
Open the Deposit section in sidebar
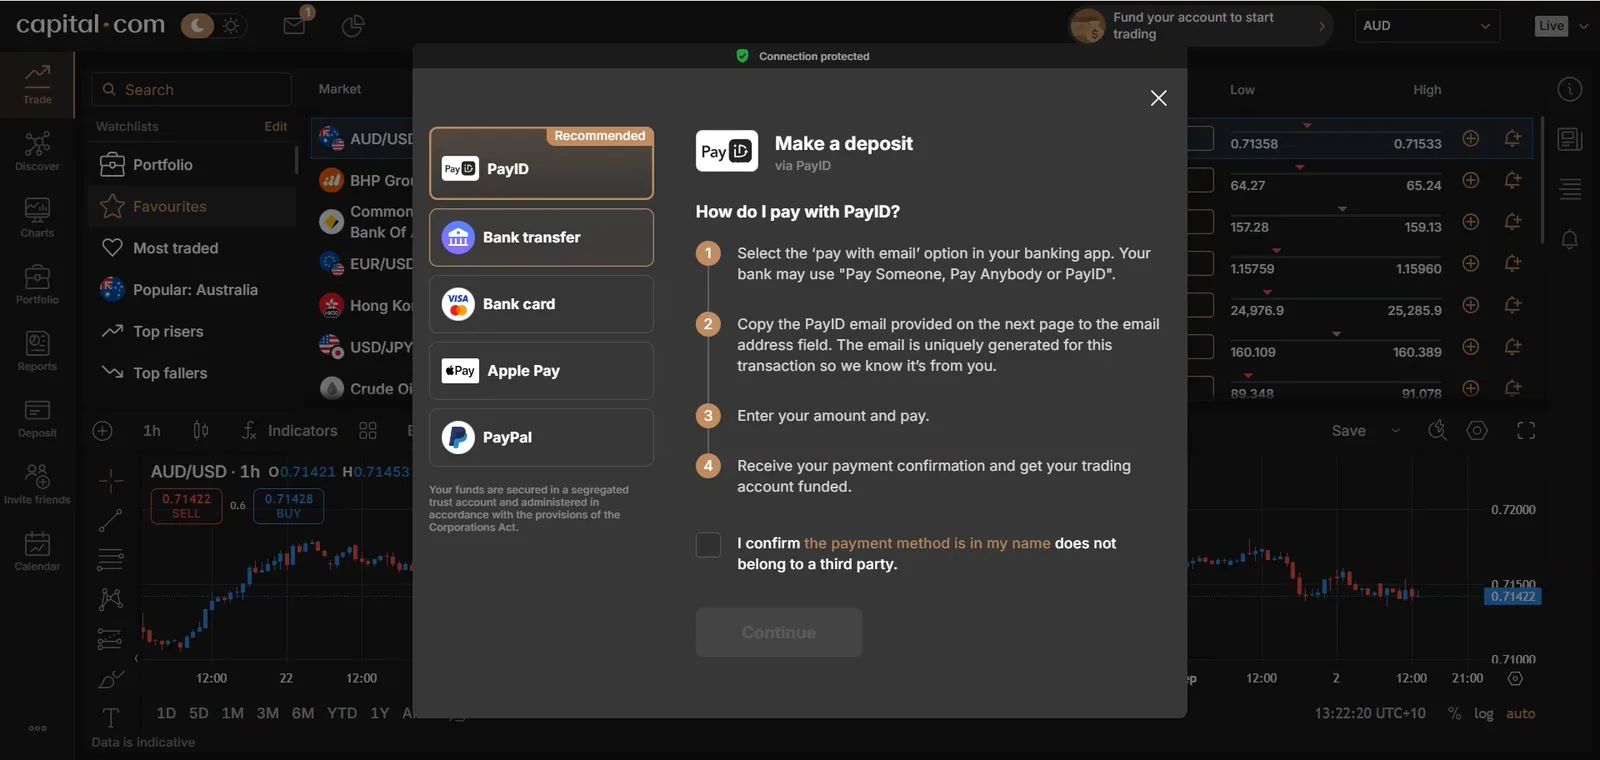[x=37, y=418]
